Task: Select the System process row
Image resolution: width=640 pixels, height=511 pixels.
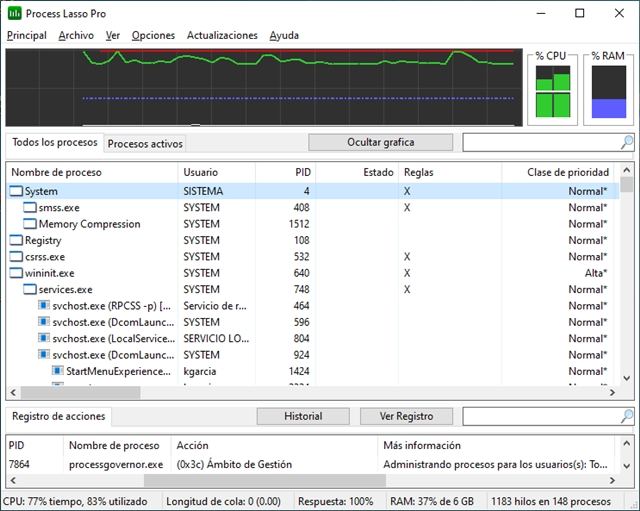Action: (x=313, y=191)
